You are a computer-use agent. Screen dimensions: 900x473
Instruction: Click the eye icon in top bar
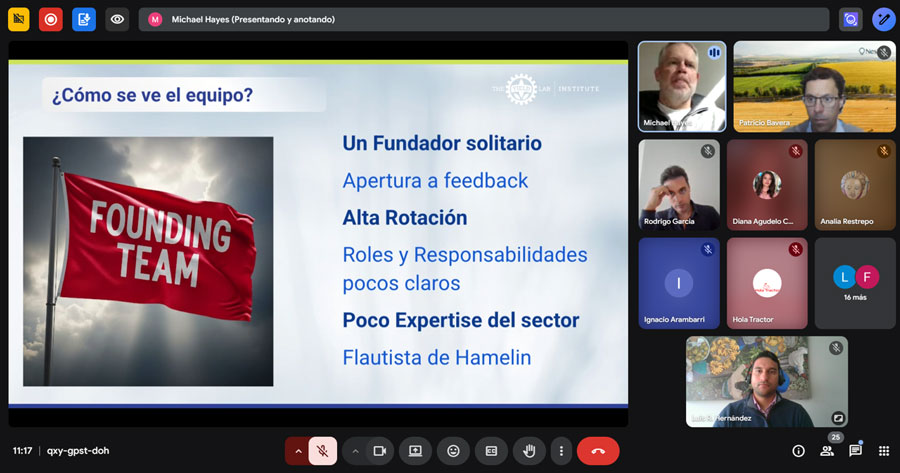(x=117, y=19)
